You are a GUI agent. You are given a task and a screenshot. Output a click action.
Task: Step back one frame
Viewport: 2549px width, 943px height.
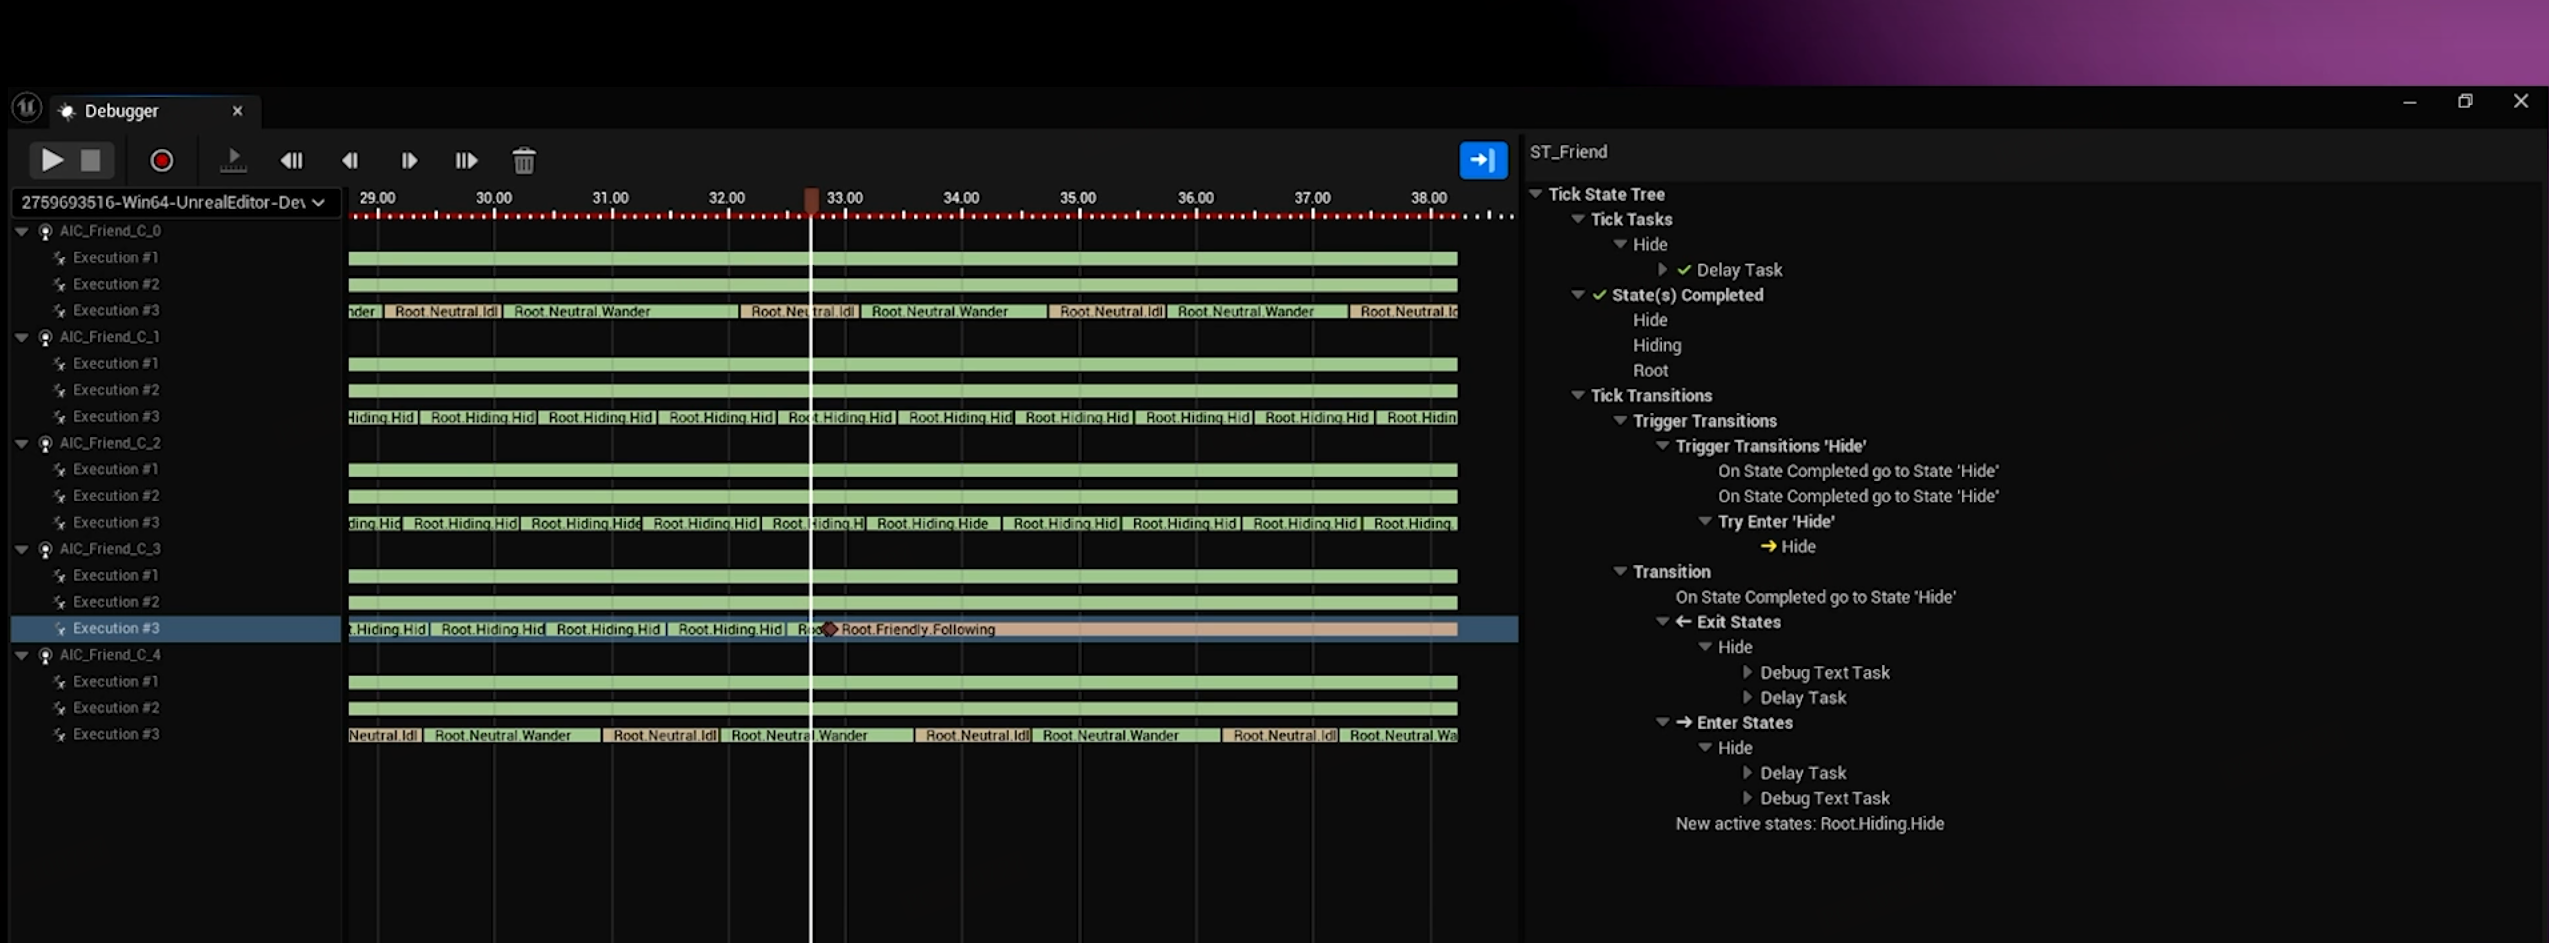349,161
